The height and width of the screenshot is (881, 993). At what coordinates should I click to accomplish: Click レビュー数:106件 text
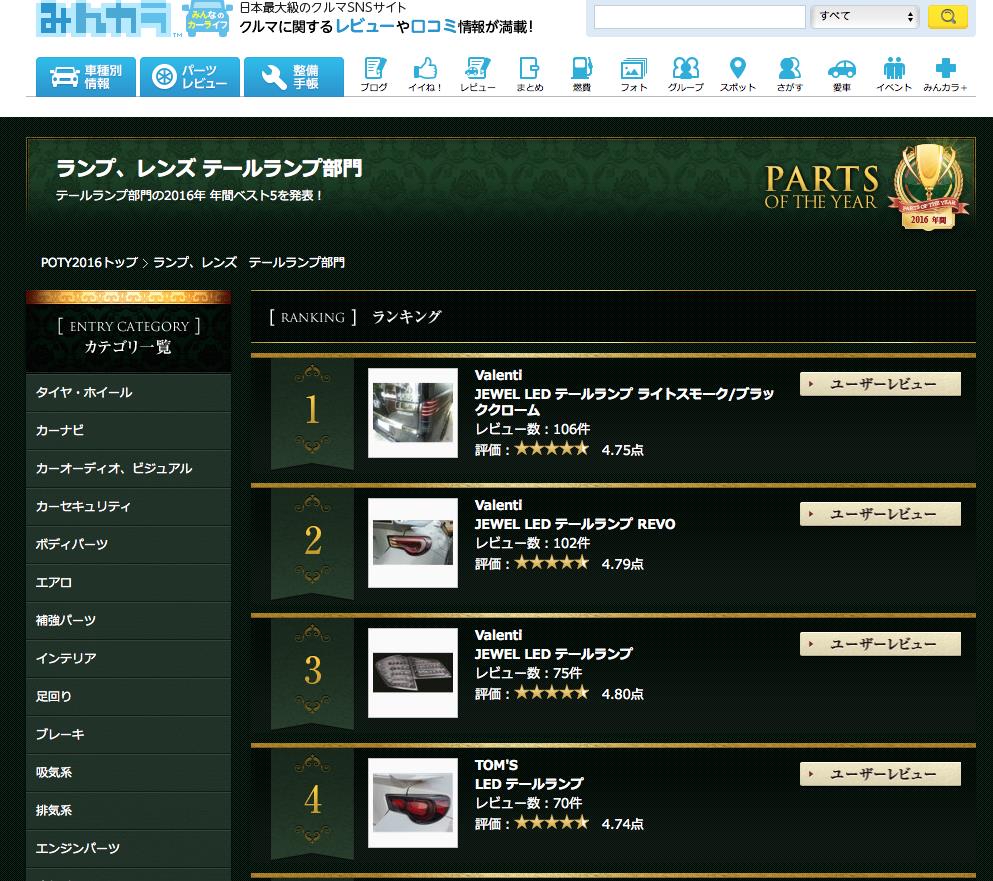(533, 429)
